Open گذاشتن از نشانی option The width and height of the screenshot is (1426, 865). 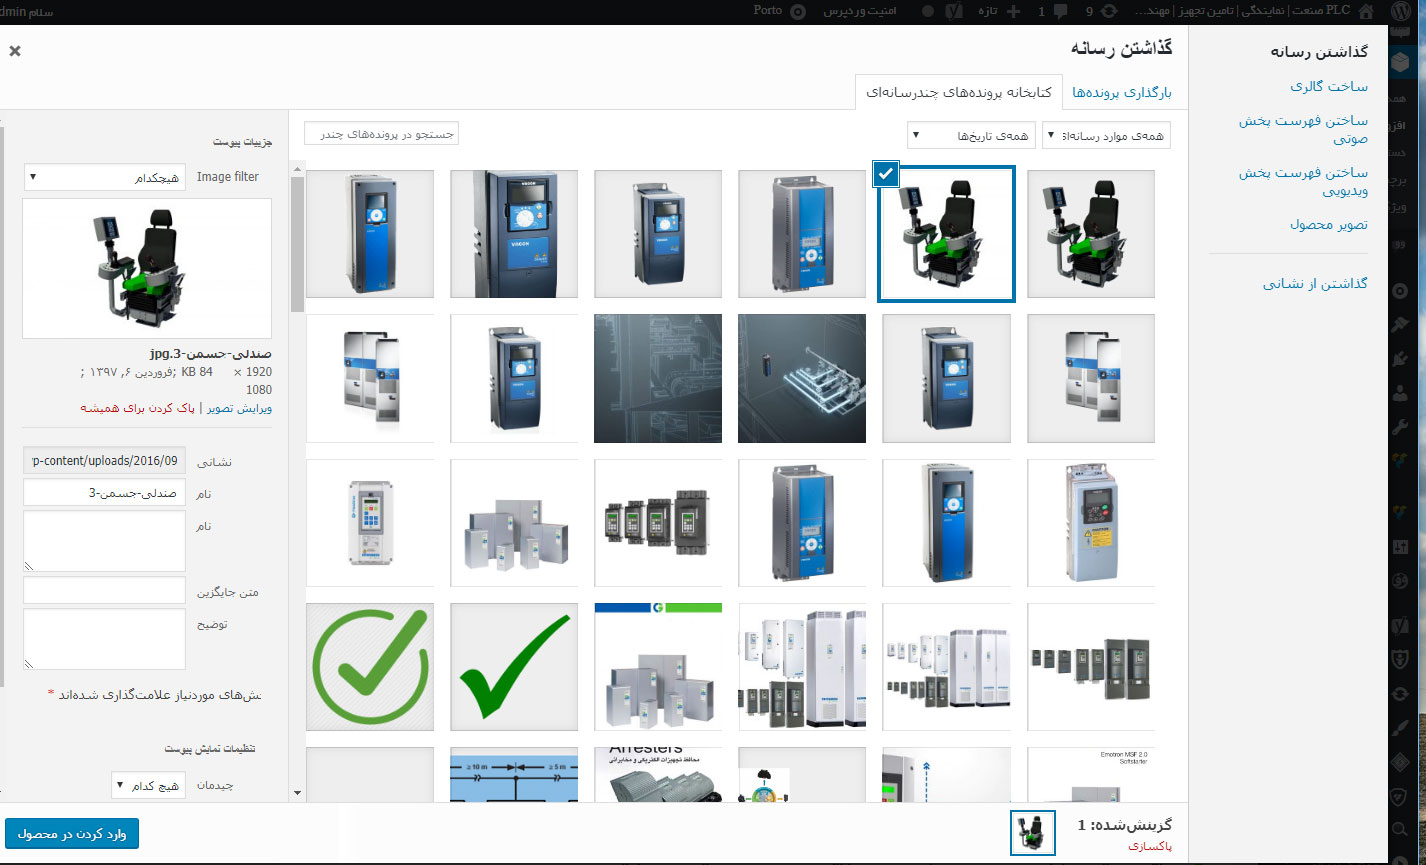[x=1315, y=284]
